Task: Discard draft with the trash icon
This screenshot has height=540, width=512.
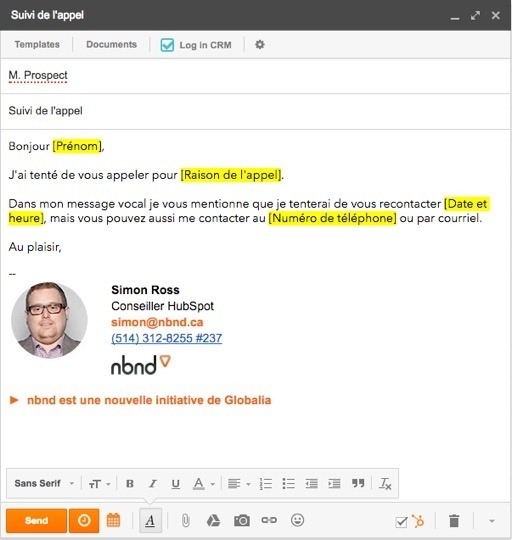Action: coord(454,521)
